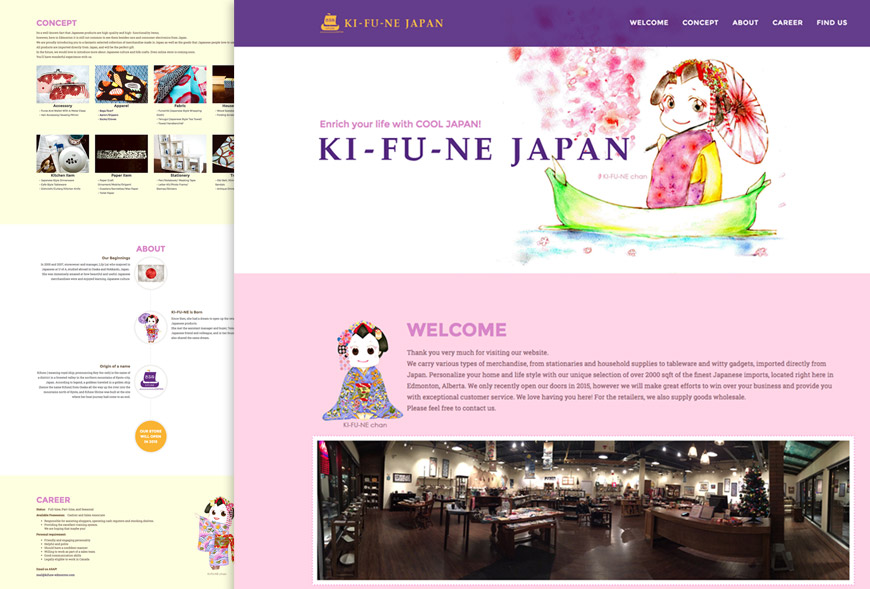This screenshot has width=870, height=589.
Task: Click the orange store opening circle
Action: click(150, 436)
